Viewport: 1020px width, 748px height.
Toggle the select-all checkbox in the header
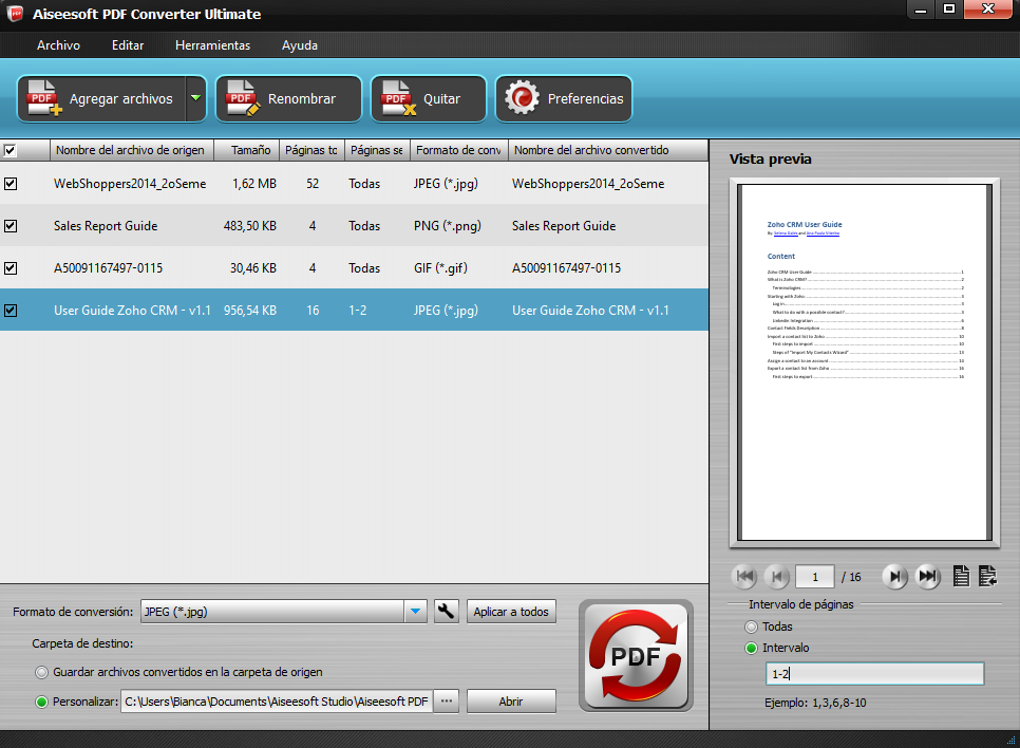(x=11, y=149)
